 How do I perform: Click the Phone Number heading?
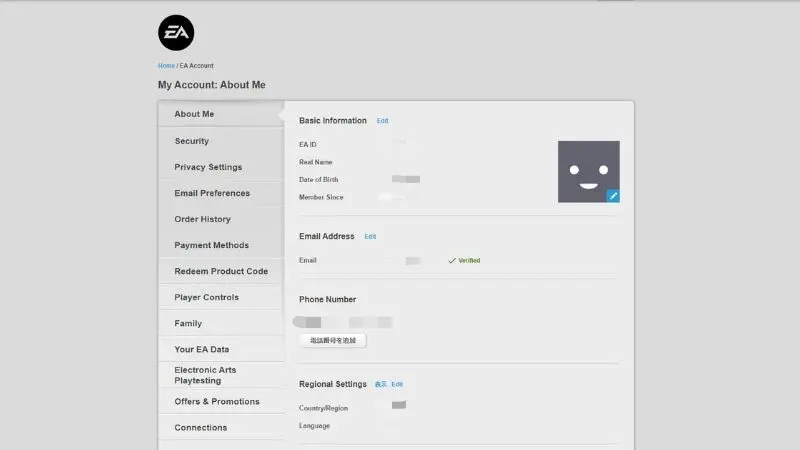[328, 299]
